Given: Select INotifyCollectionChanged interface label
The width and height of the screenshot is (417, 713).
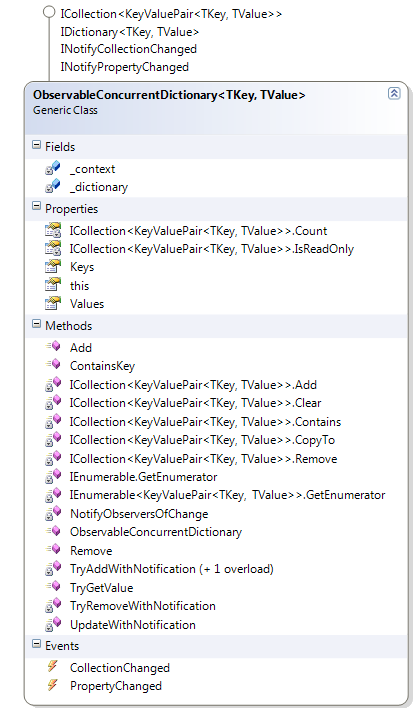Looking at the screenshot, I should tap(129, 49).
